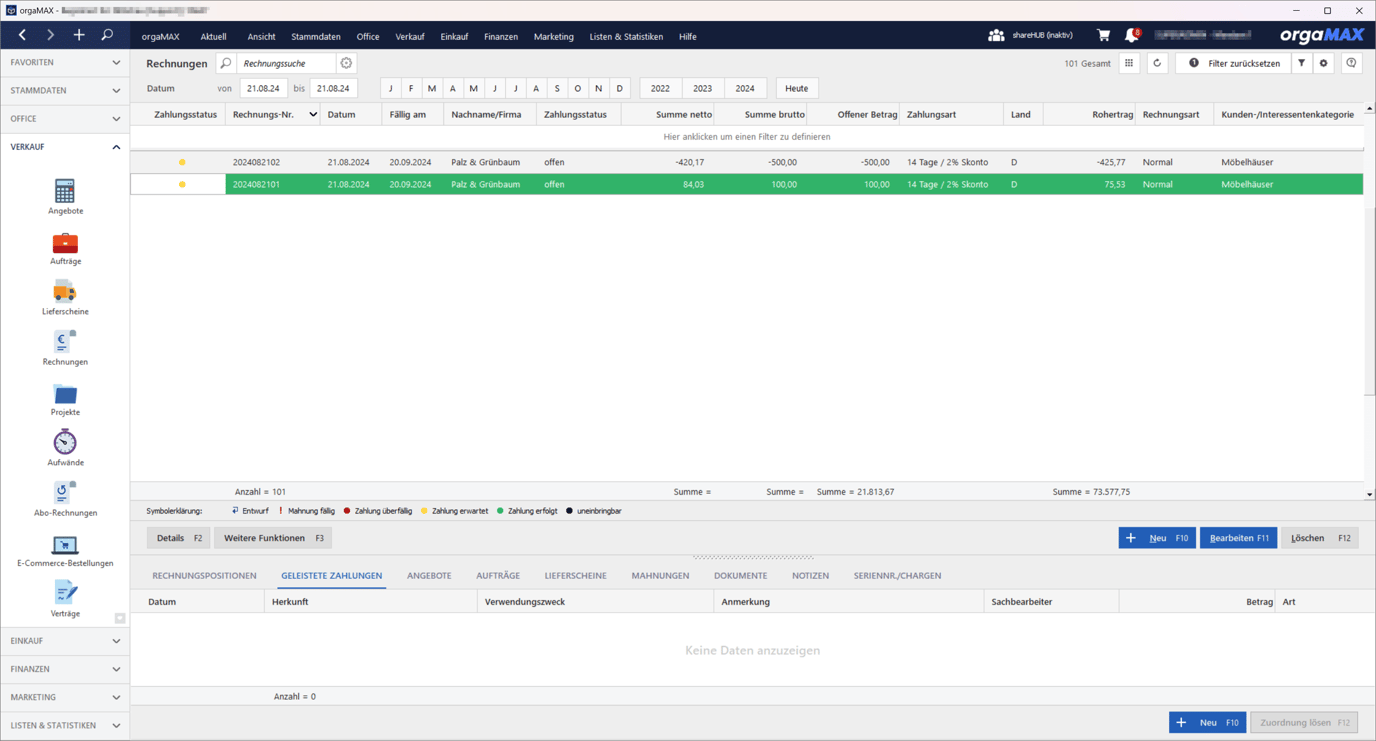Open Aufwände stopwatch icon

(65, 443)
